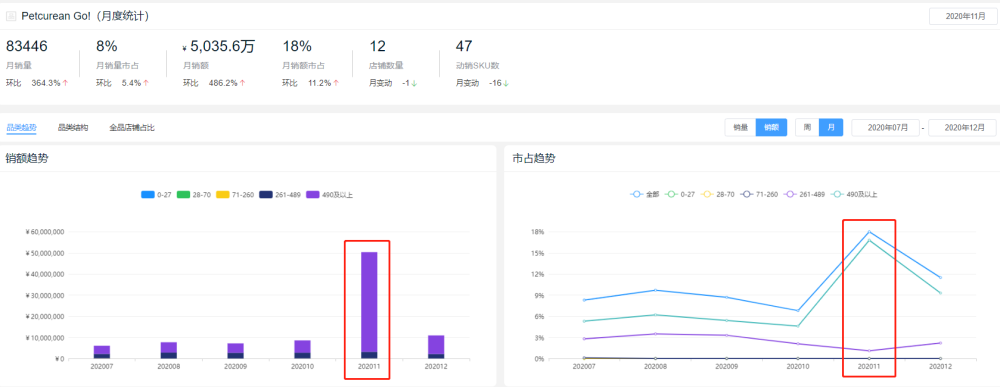This screenshot has width=1000, height=387.
Task: Click the red up arrow beside 11.2%
Action: (335, 83)
